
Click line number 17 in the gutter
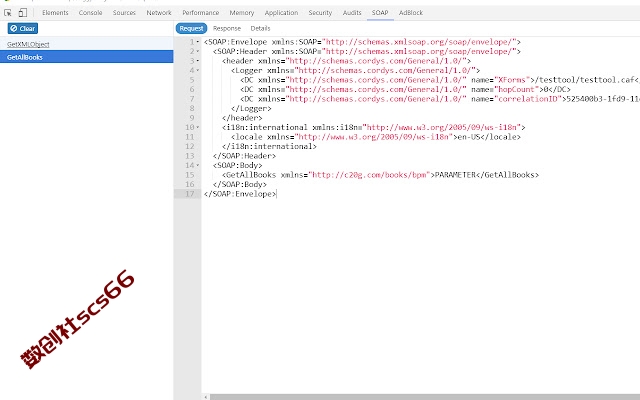(190, 194)
